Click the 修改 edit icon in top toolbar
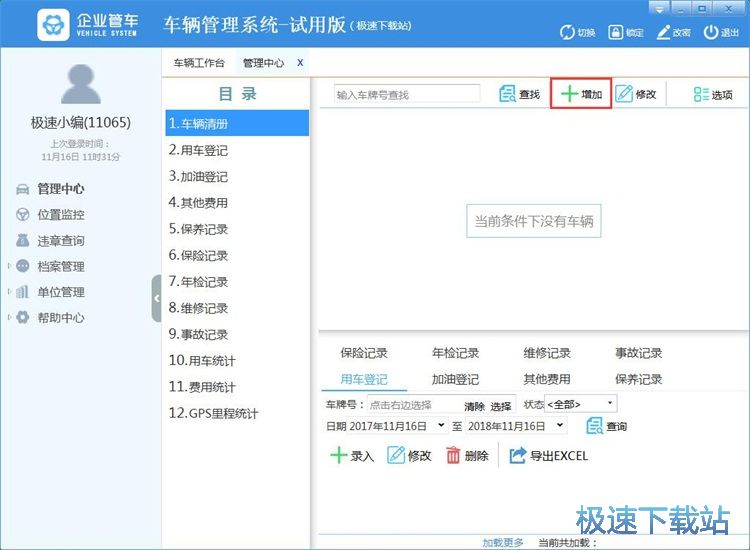This screenshot has height=550, width=750. [x=636, y=94]
